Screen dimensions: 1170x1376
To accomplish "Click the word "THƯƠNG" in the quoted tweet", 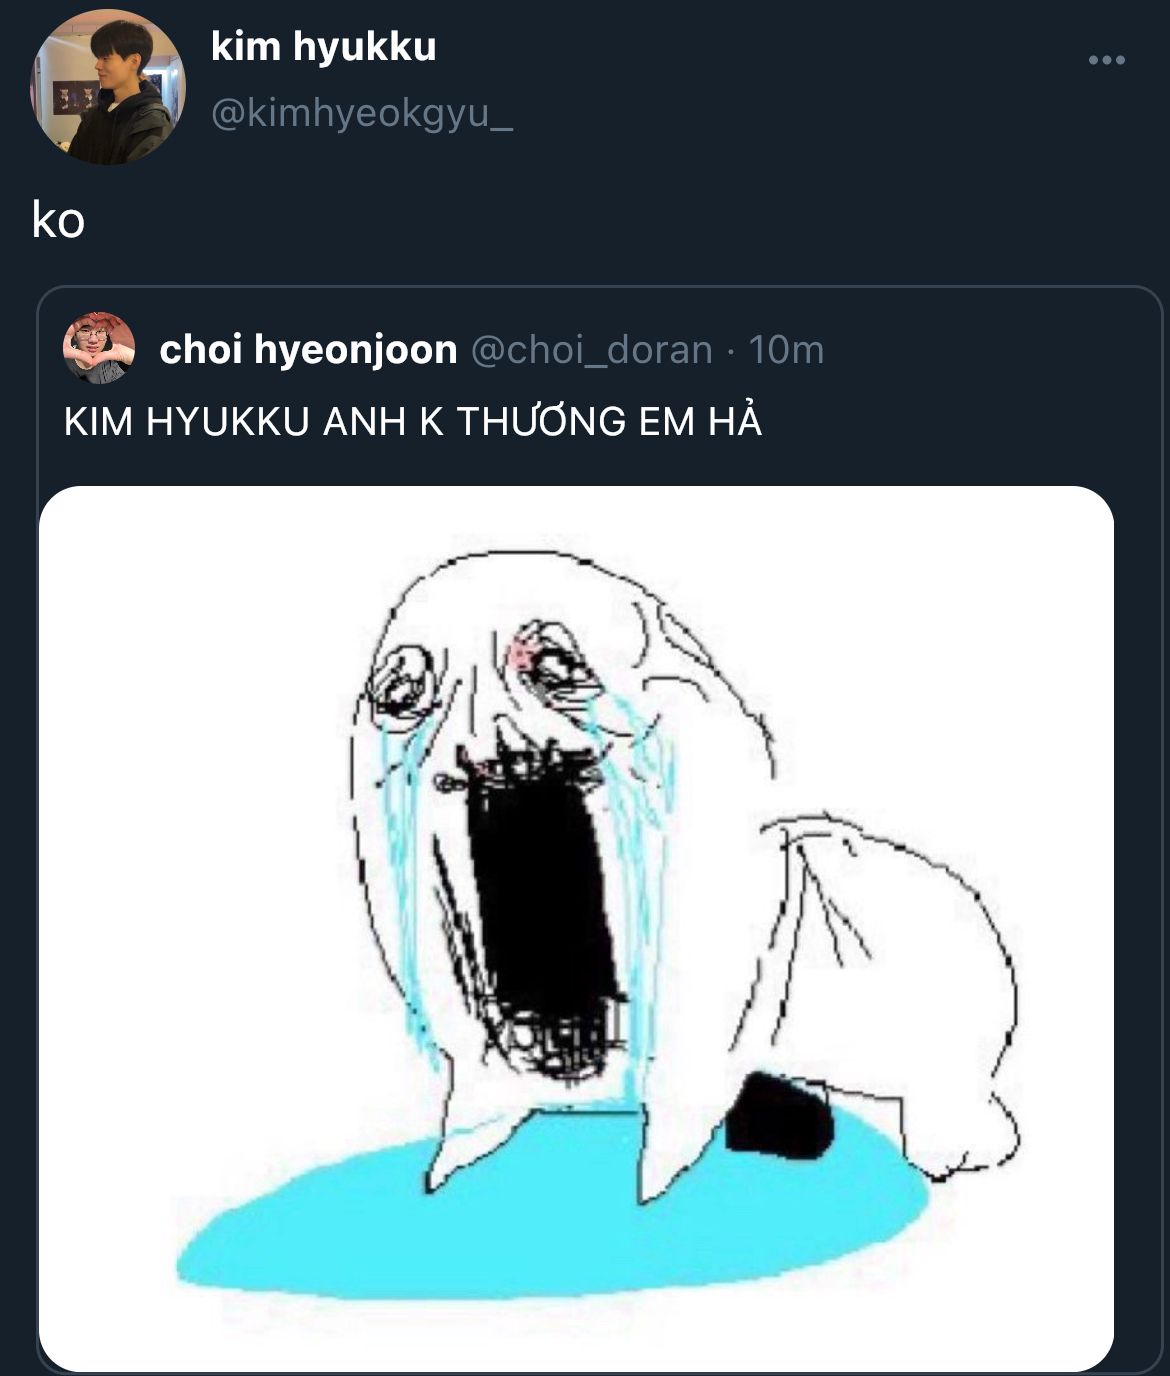I will (540, 421).
